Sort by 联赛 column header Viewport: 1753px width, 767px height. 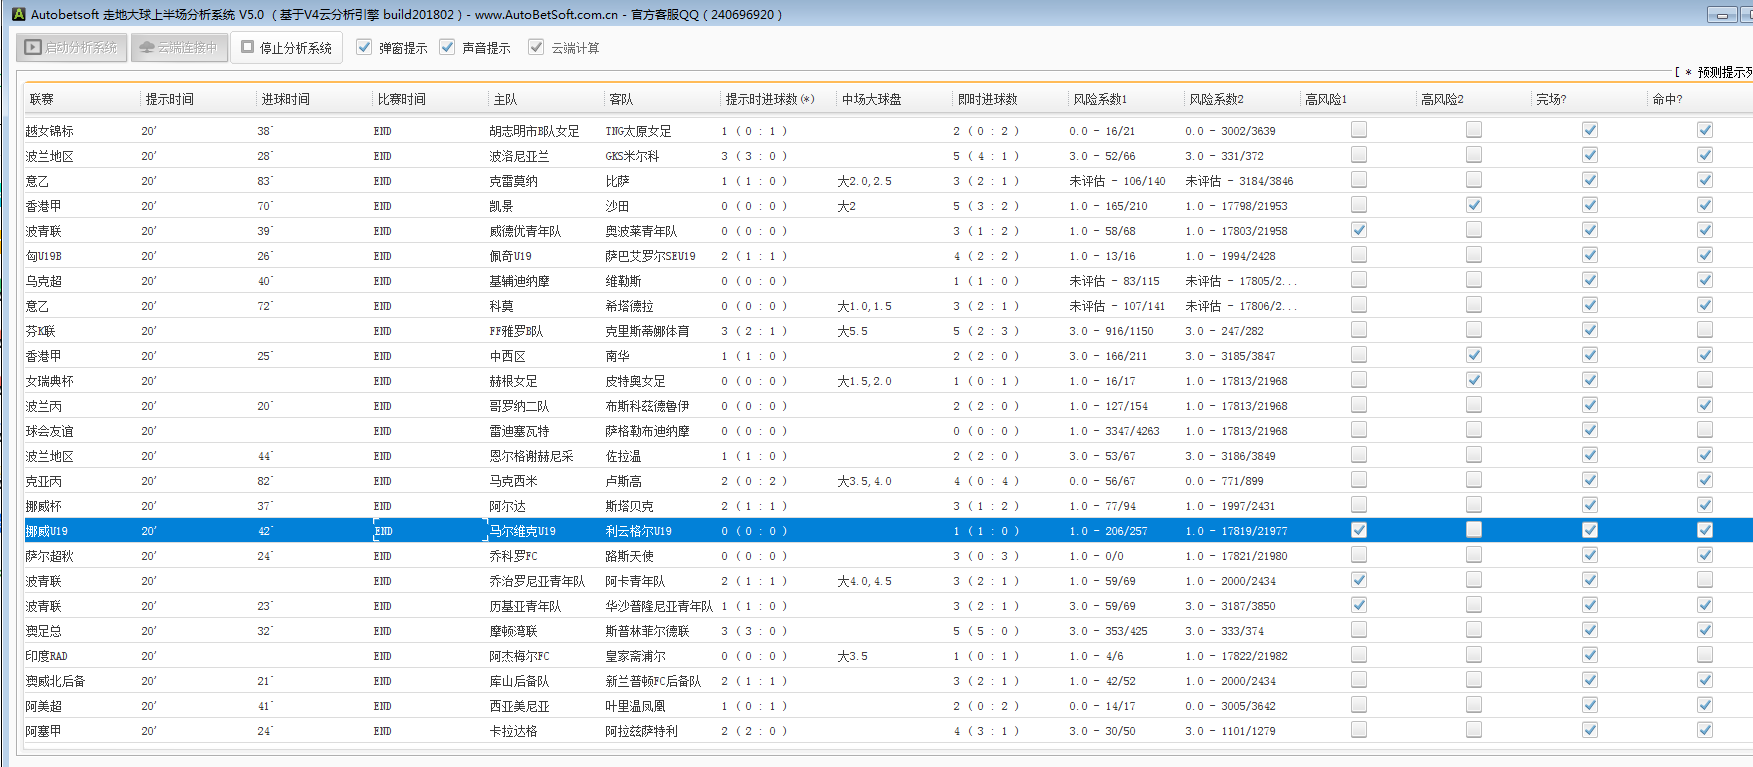pos(42,99)
